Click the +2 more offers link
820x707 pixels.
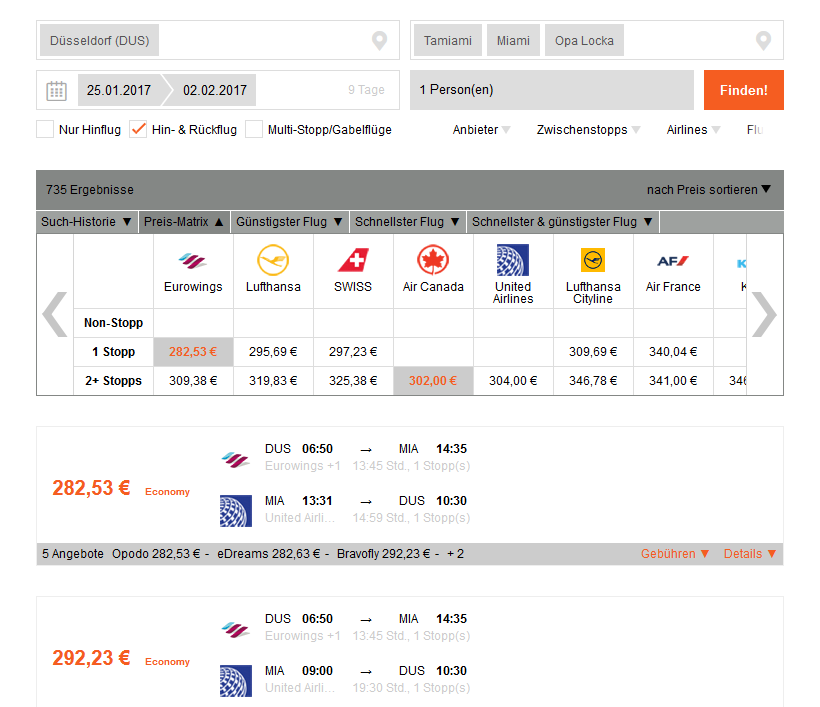click(455, 554)
